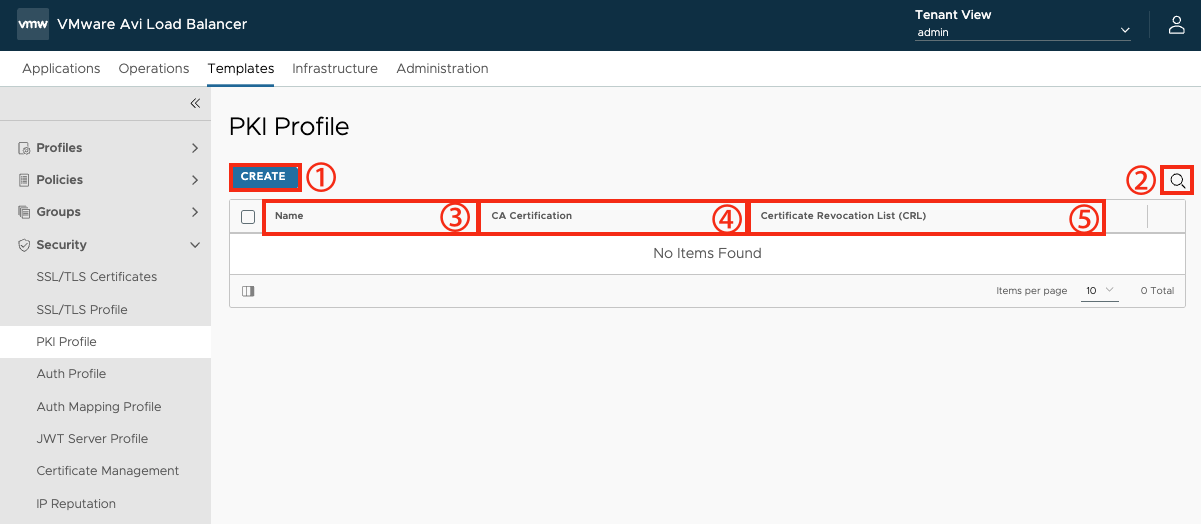Screen dimensions: 1201x524
Task: Open the user account profile icon
Action: pos(1177,25)
